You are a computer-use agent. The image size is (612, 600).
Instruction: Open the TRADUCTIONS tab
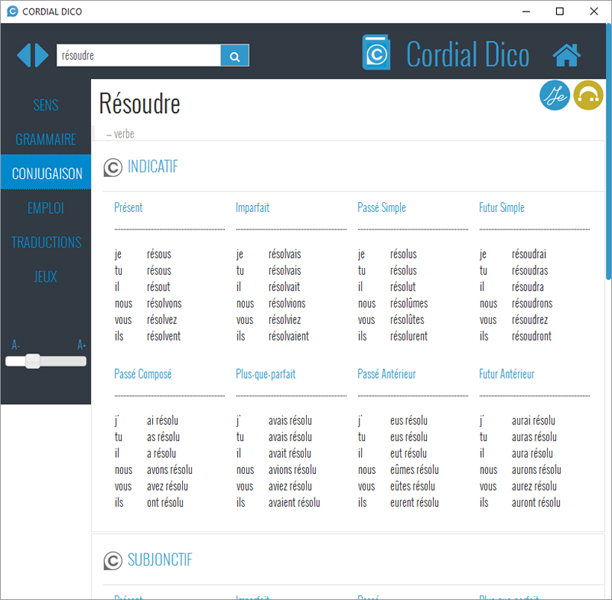click(x=46, y=242)
